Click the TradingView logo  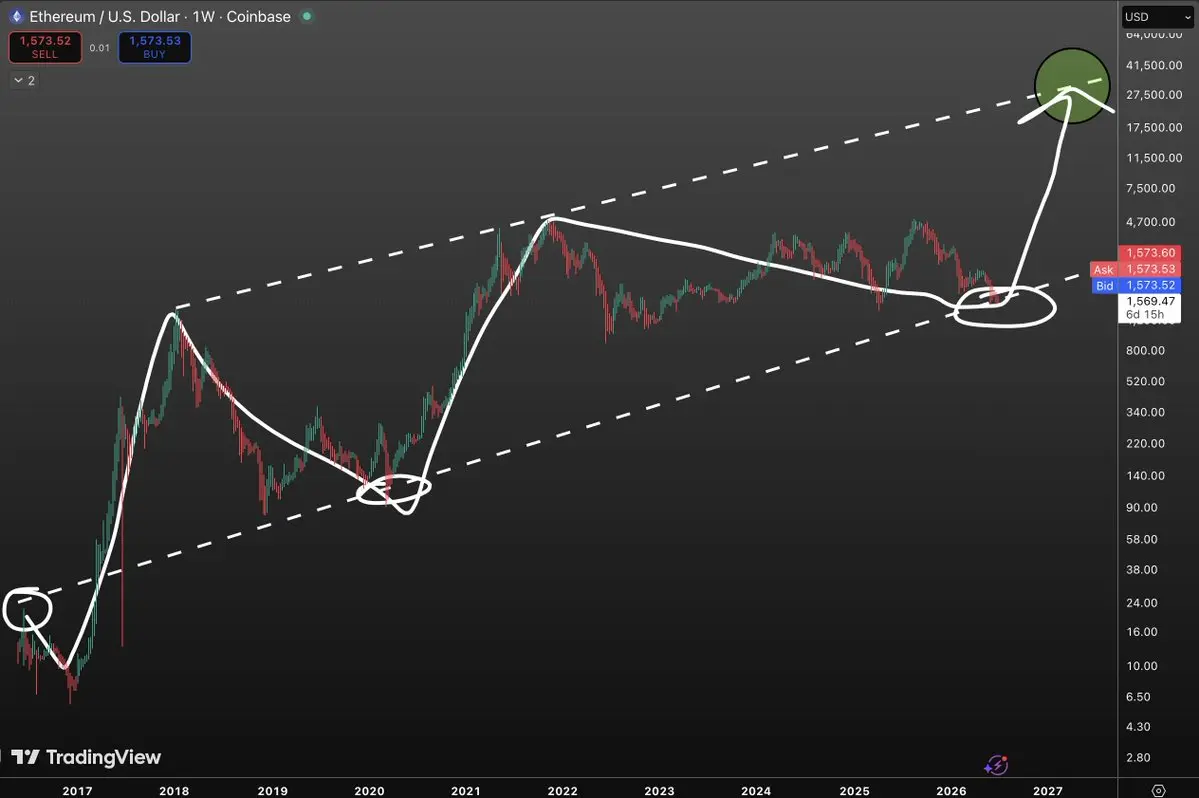[86, 757]
